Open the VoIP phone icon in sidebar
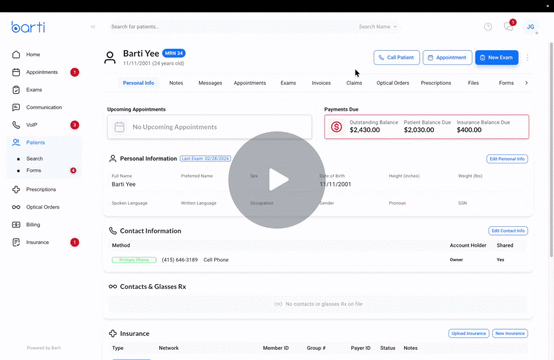 [x=16, y=125]
